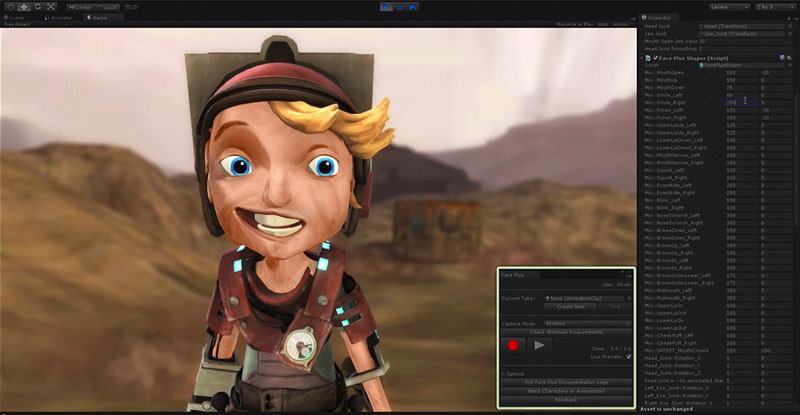Select the Rotate tool in toolbar
Screen dimensions: 800x415
(x=36, y=7)
